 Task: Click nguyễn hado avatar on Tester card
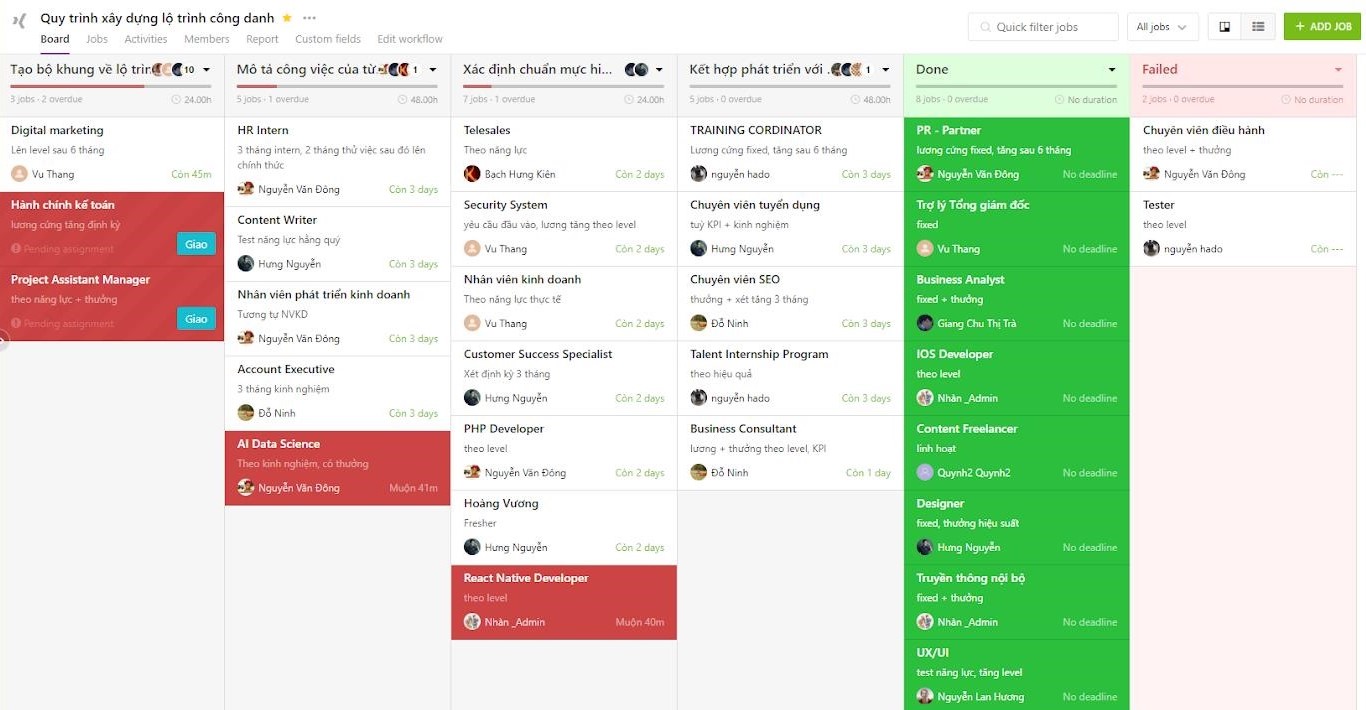pos(1152,249)
